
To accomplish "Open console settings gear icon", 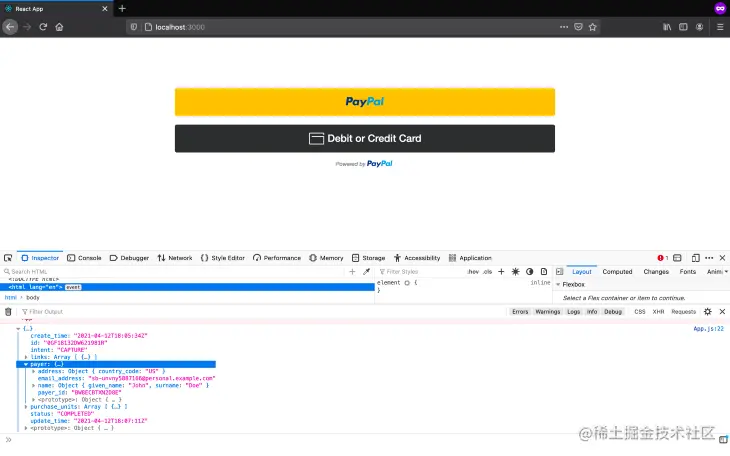I will pyautogui.click(x=708, y=312).
